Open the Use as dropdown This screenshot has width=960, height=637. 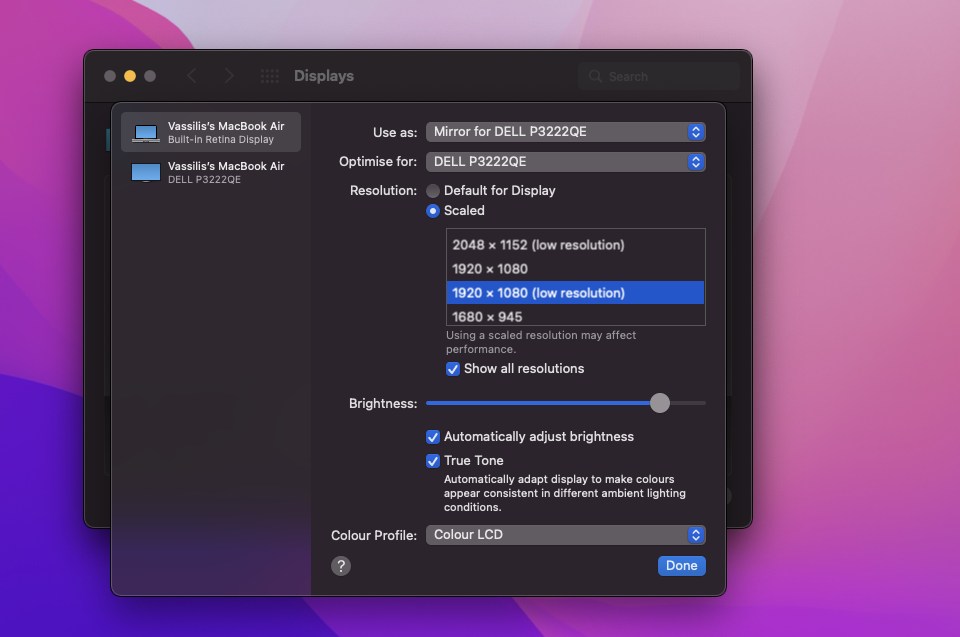[x=566, y=132]
